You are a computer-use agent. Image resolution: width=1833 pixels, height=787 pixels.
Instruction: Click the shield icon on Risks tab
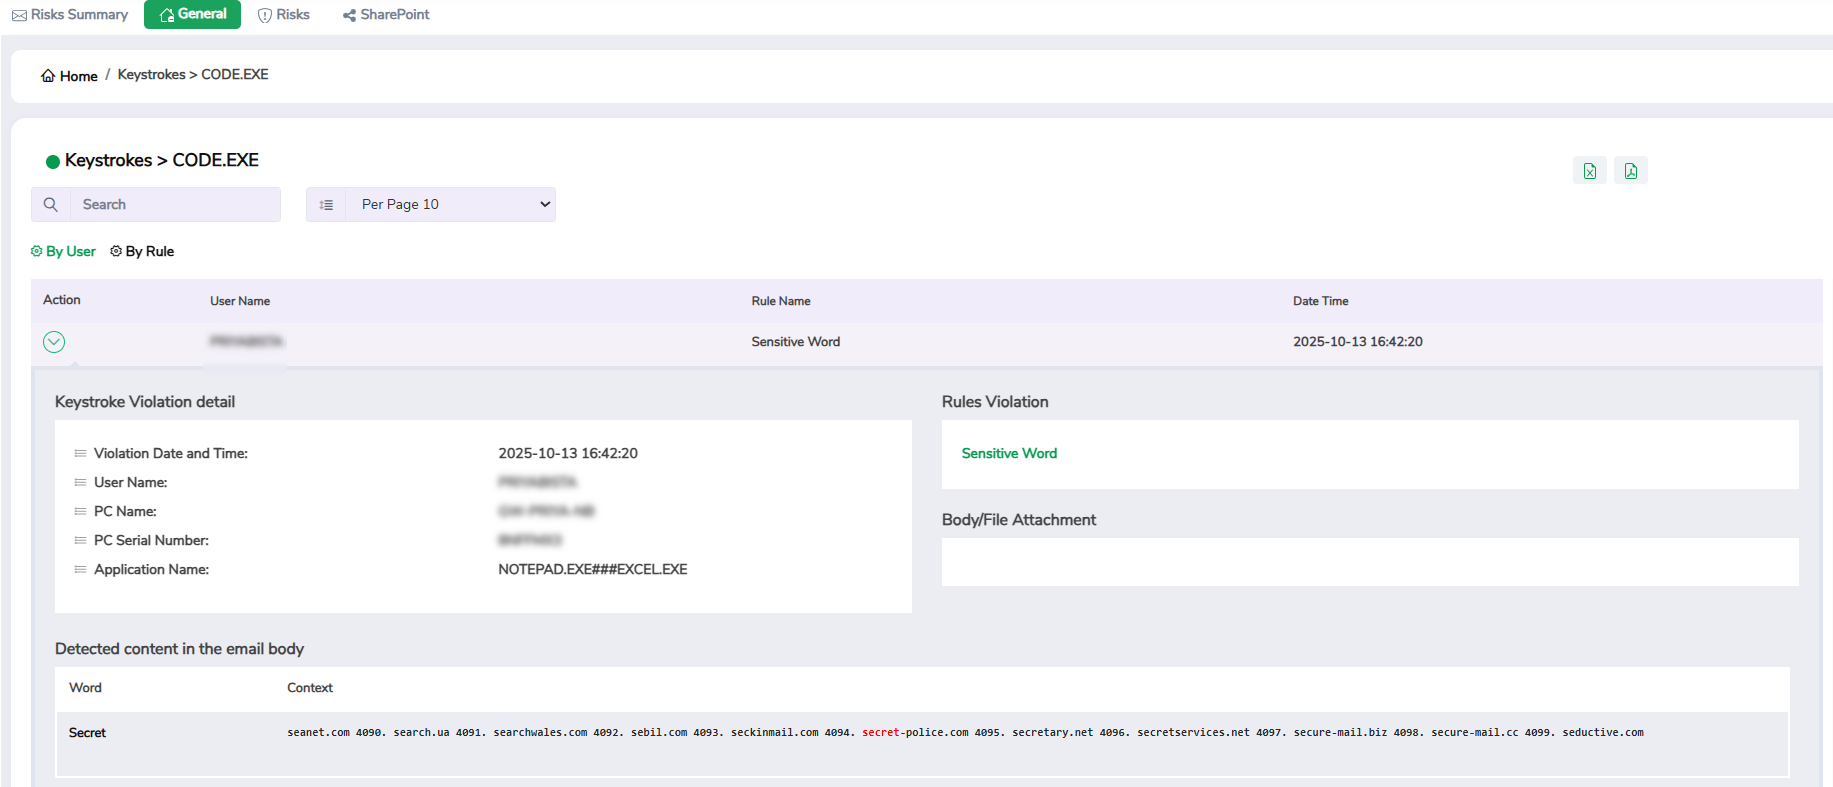(x=265, y=15)
